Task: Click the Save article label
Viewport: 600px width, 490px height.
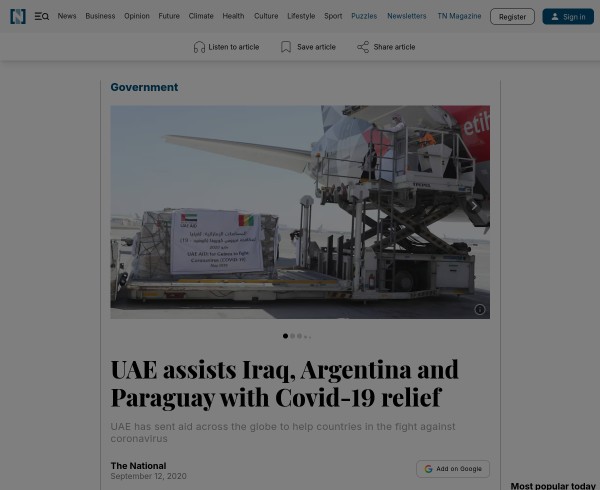Action: pyautogui.click(x=316, y=47)
